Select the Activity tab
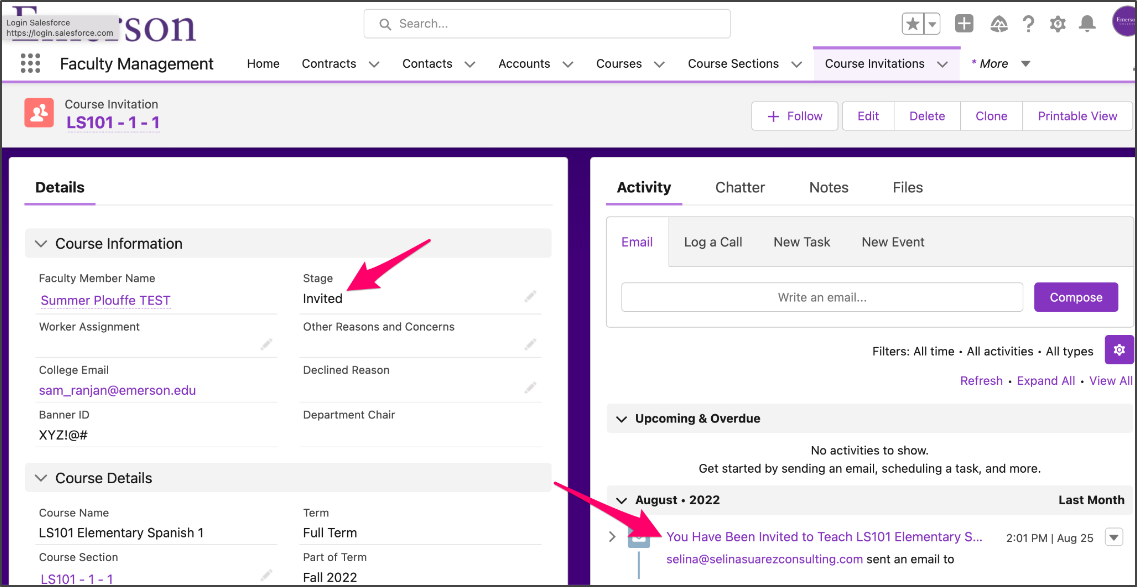Viewport: 1137px width, 587px height. click(644, 188)
